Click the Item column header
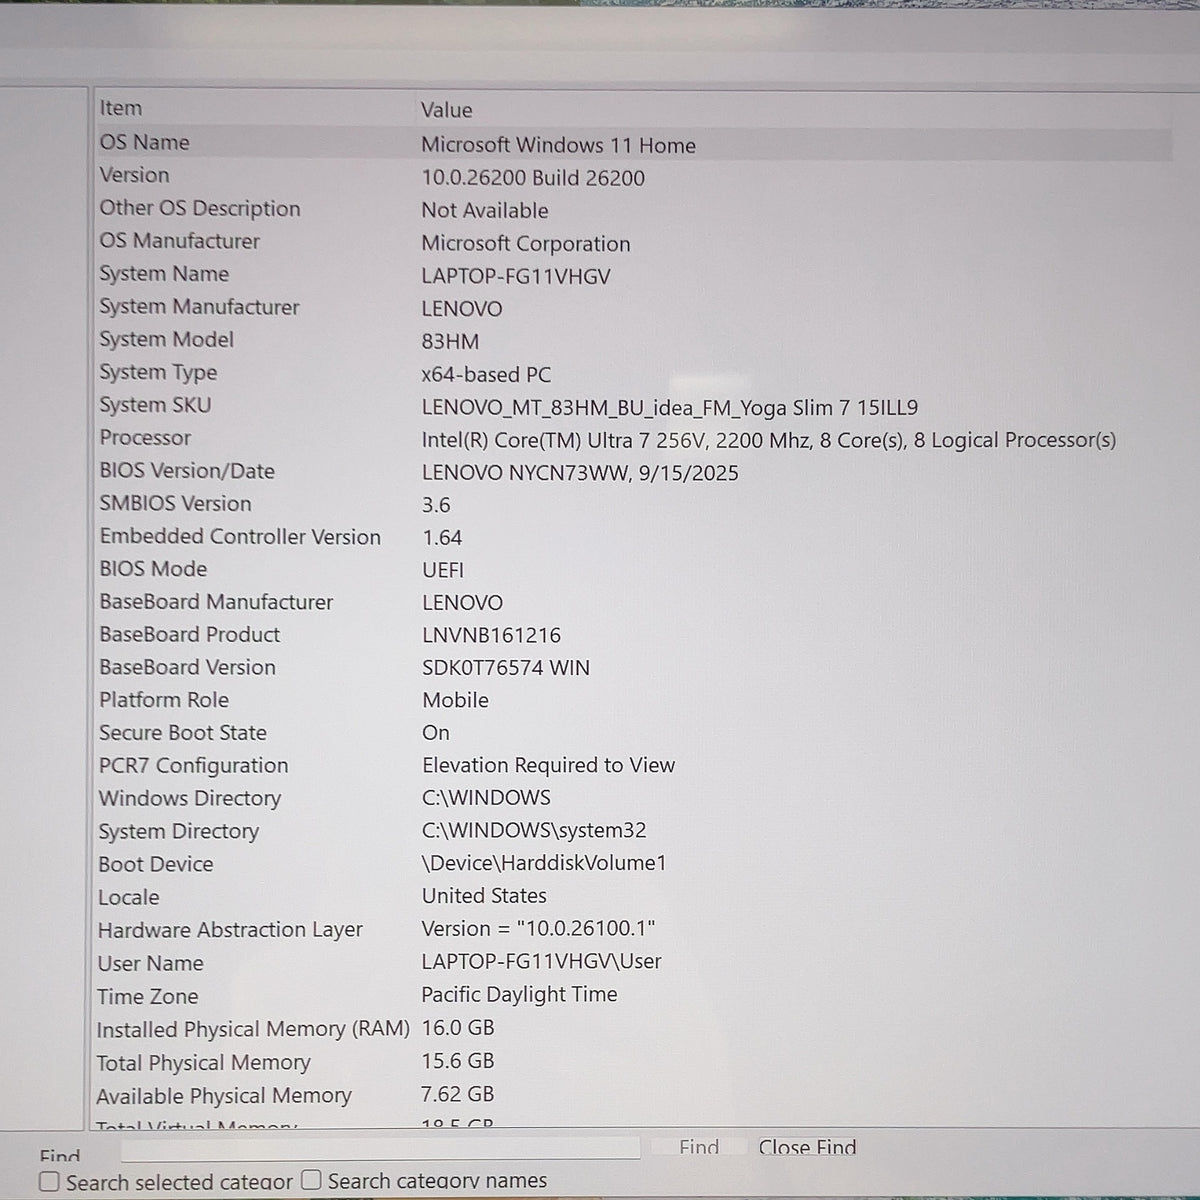Screen dimensions: 1200x1200 pyautogui.click(x=254, y=108)
